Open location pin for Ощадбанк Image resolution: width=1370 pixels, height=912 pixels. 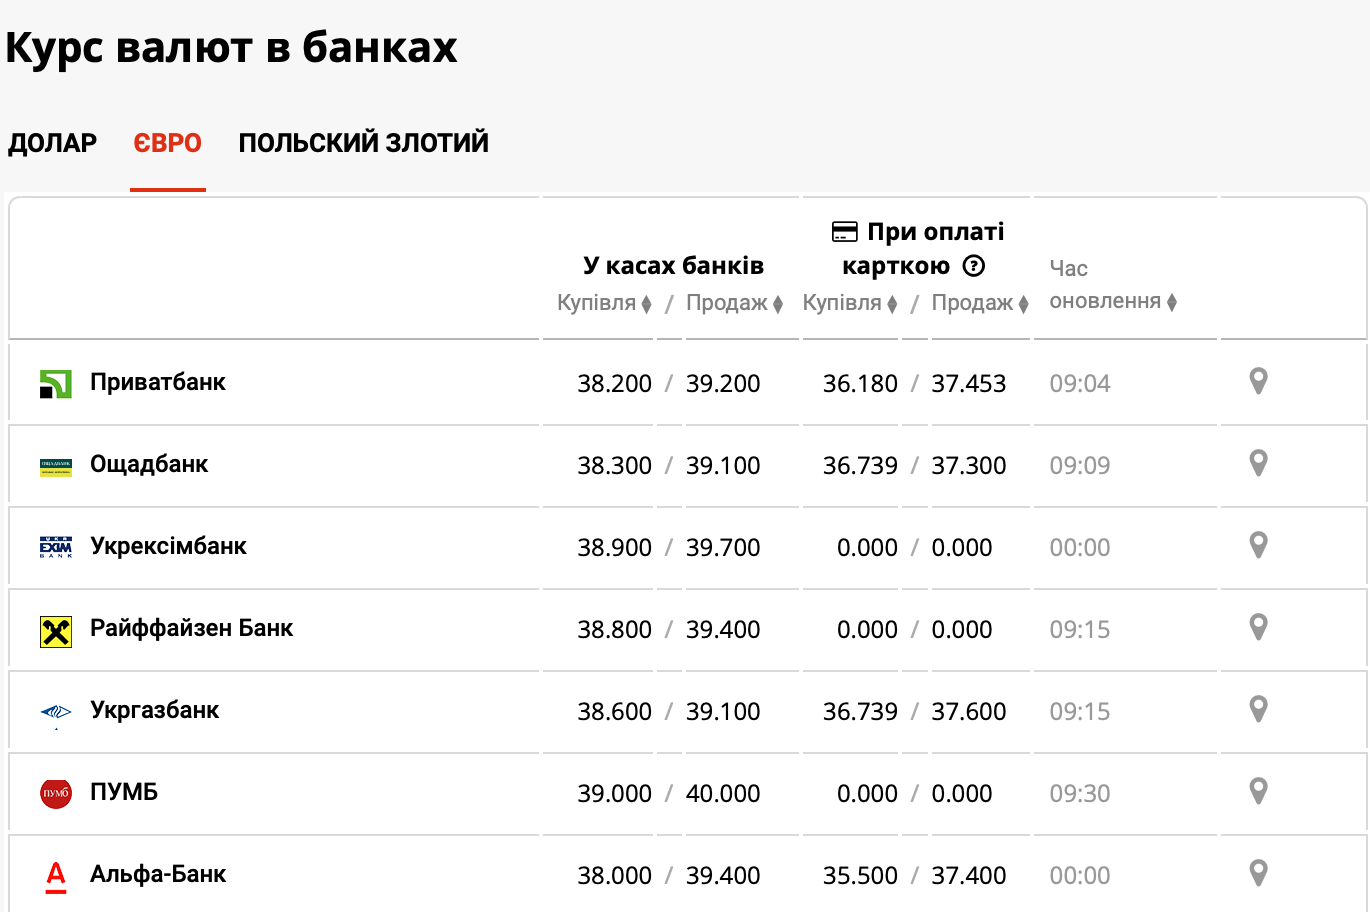pyautogui.click(x=1258, y=463)
